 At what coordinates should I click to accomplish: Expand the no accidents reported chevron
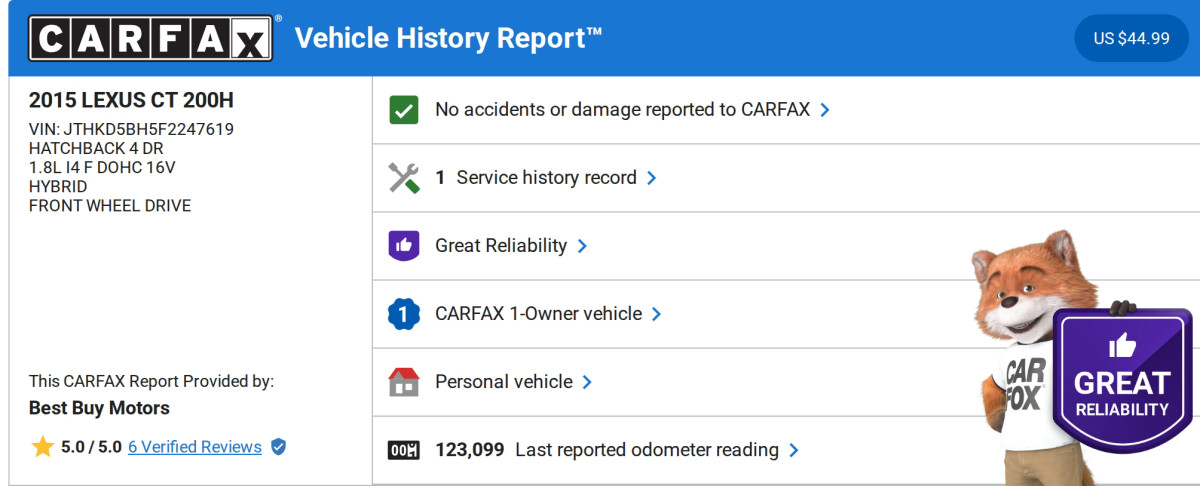[825, 110]
